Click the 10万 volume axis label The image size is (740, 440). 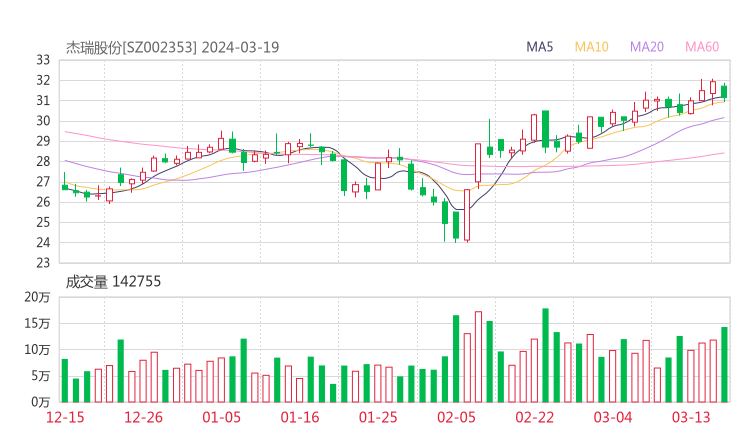pyautogui.click(x=37, y=350)
